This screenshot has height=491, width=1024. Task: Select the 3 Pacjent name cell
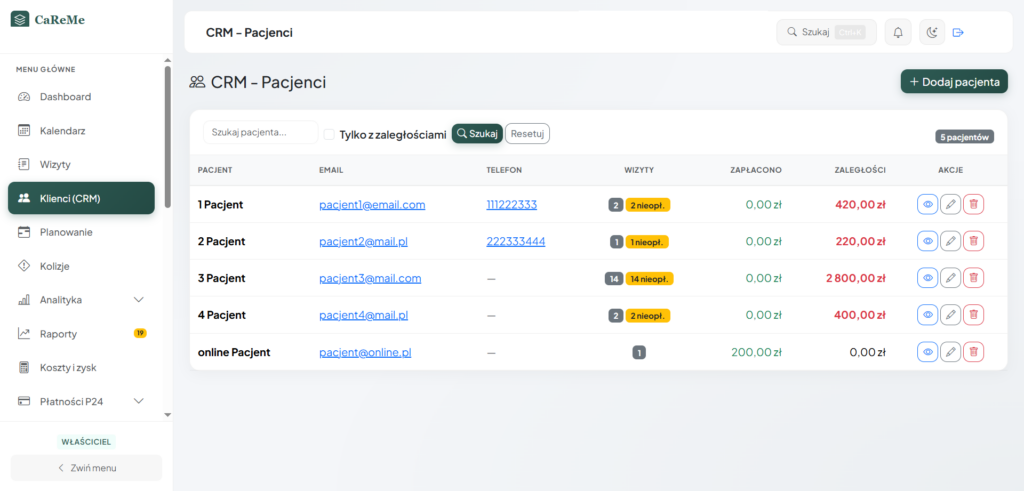coord(221,278)
